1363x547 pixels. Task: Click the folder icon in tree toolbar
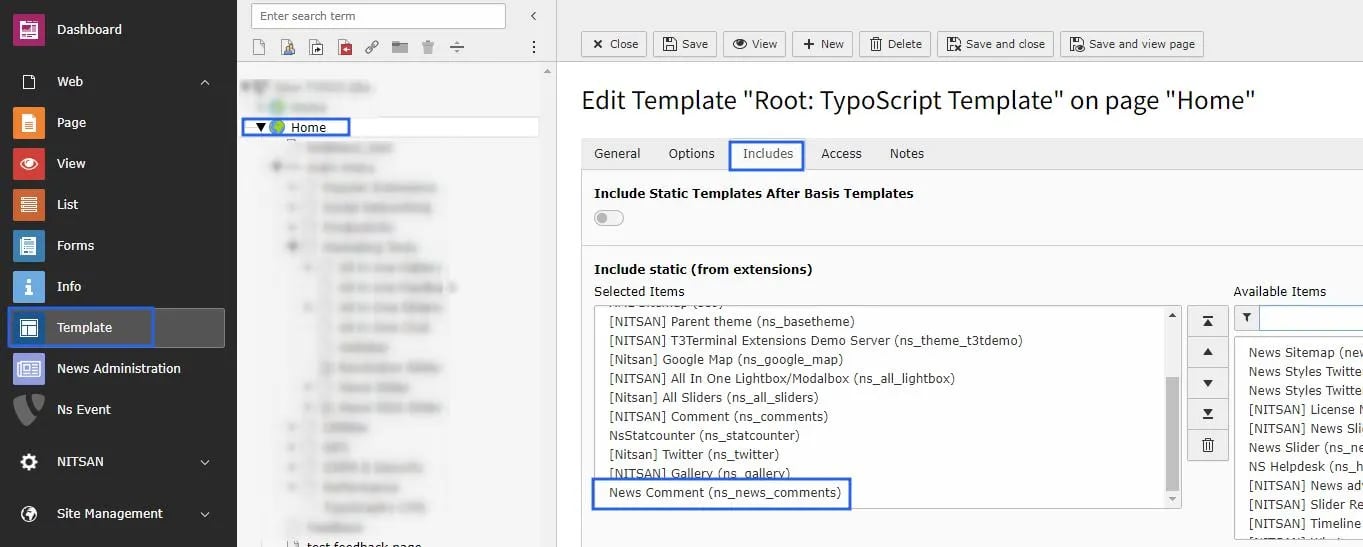[x=400, y=47]
